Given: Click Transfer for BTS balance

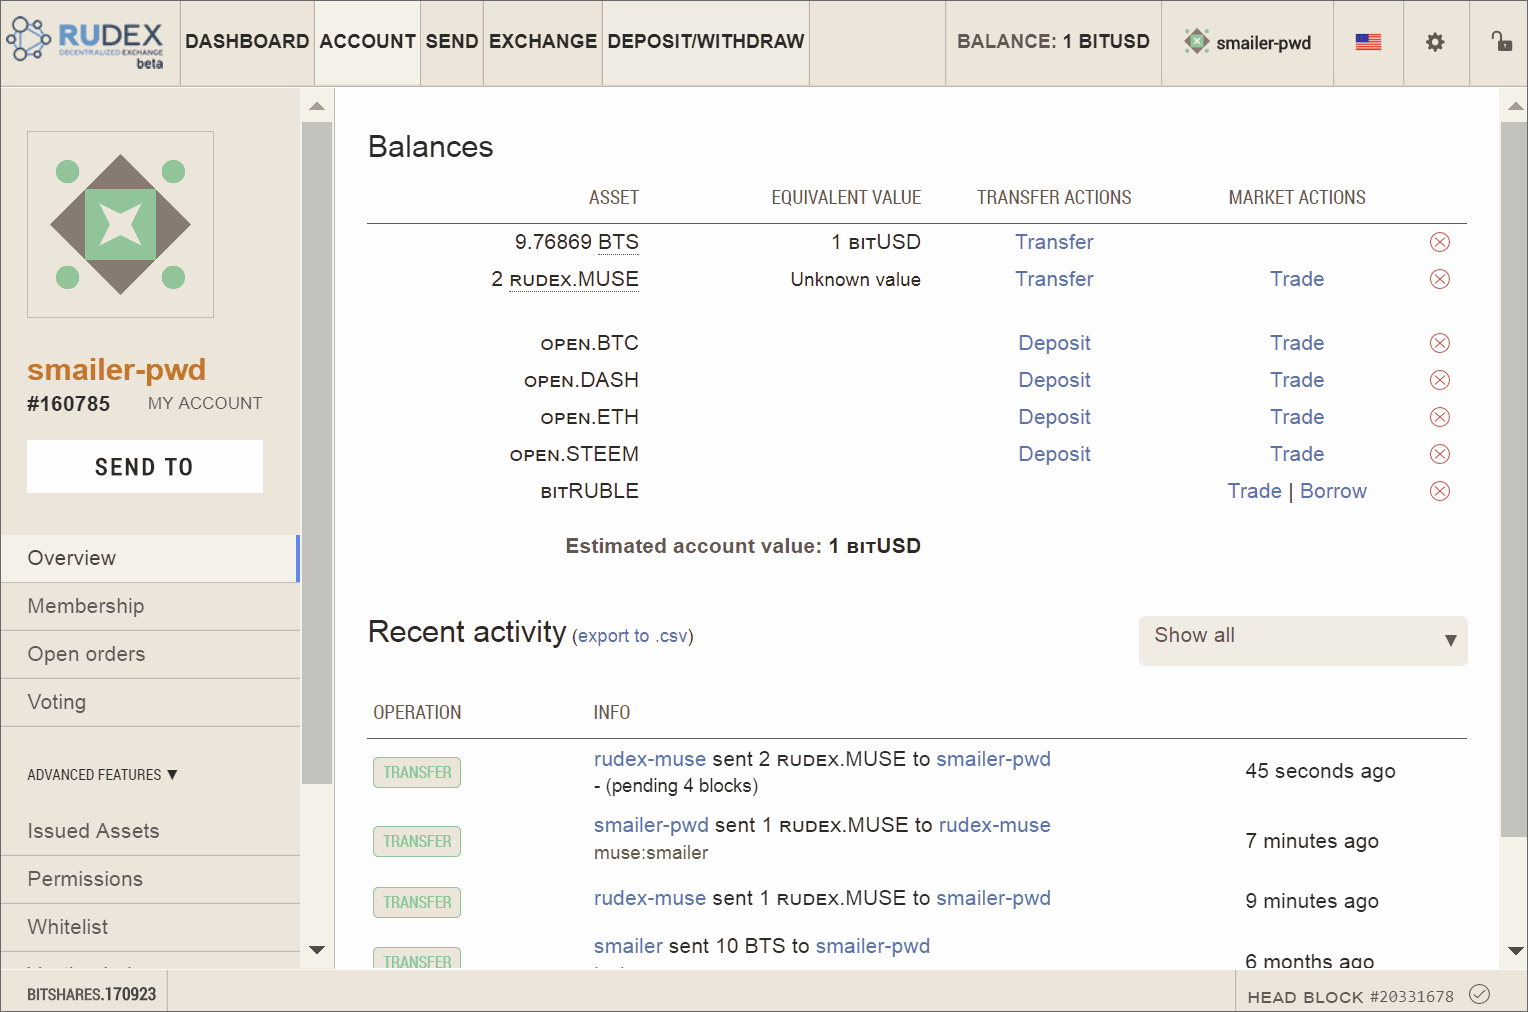Looking at the screenshot, I should [1054, 242].
